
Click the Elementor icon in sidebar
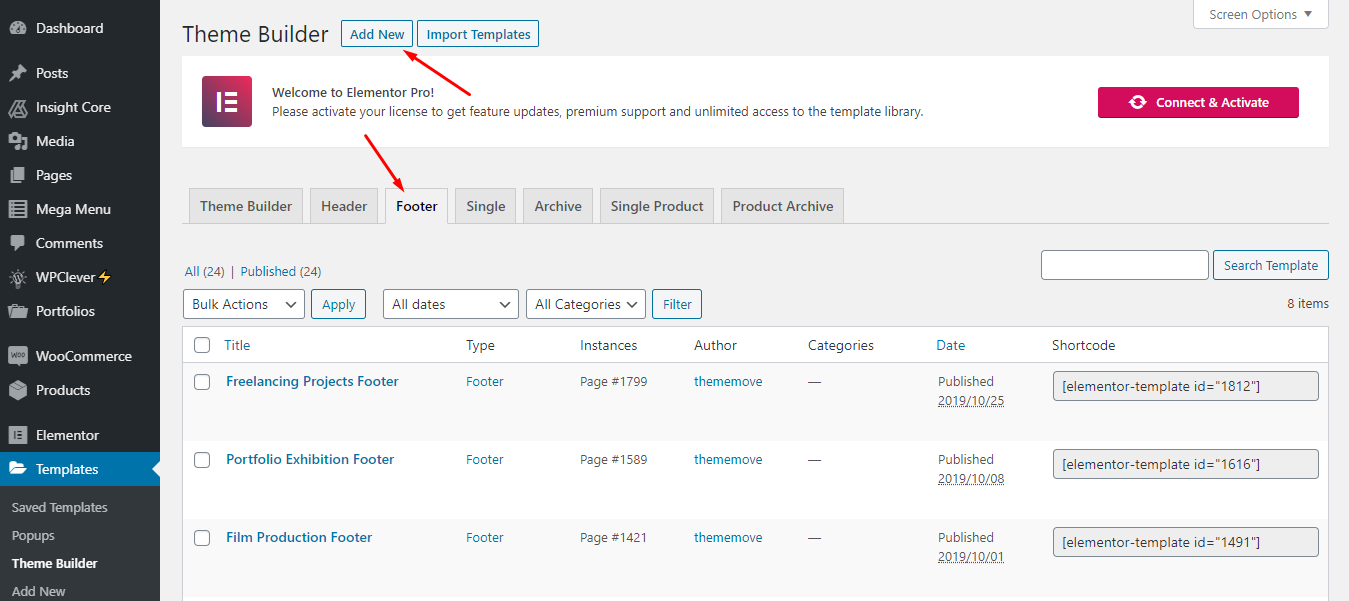pos(17,435)
